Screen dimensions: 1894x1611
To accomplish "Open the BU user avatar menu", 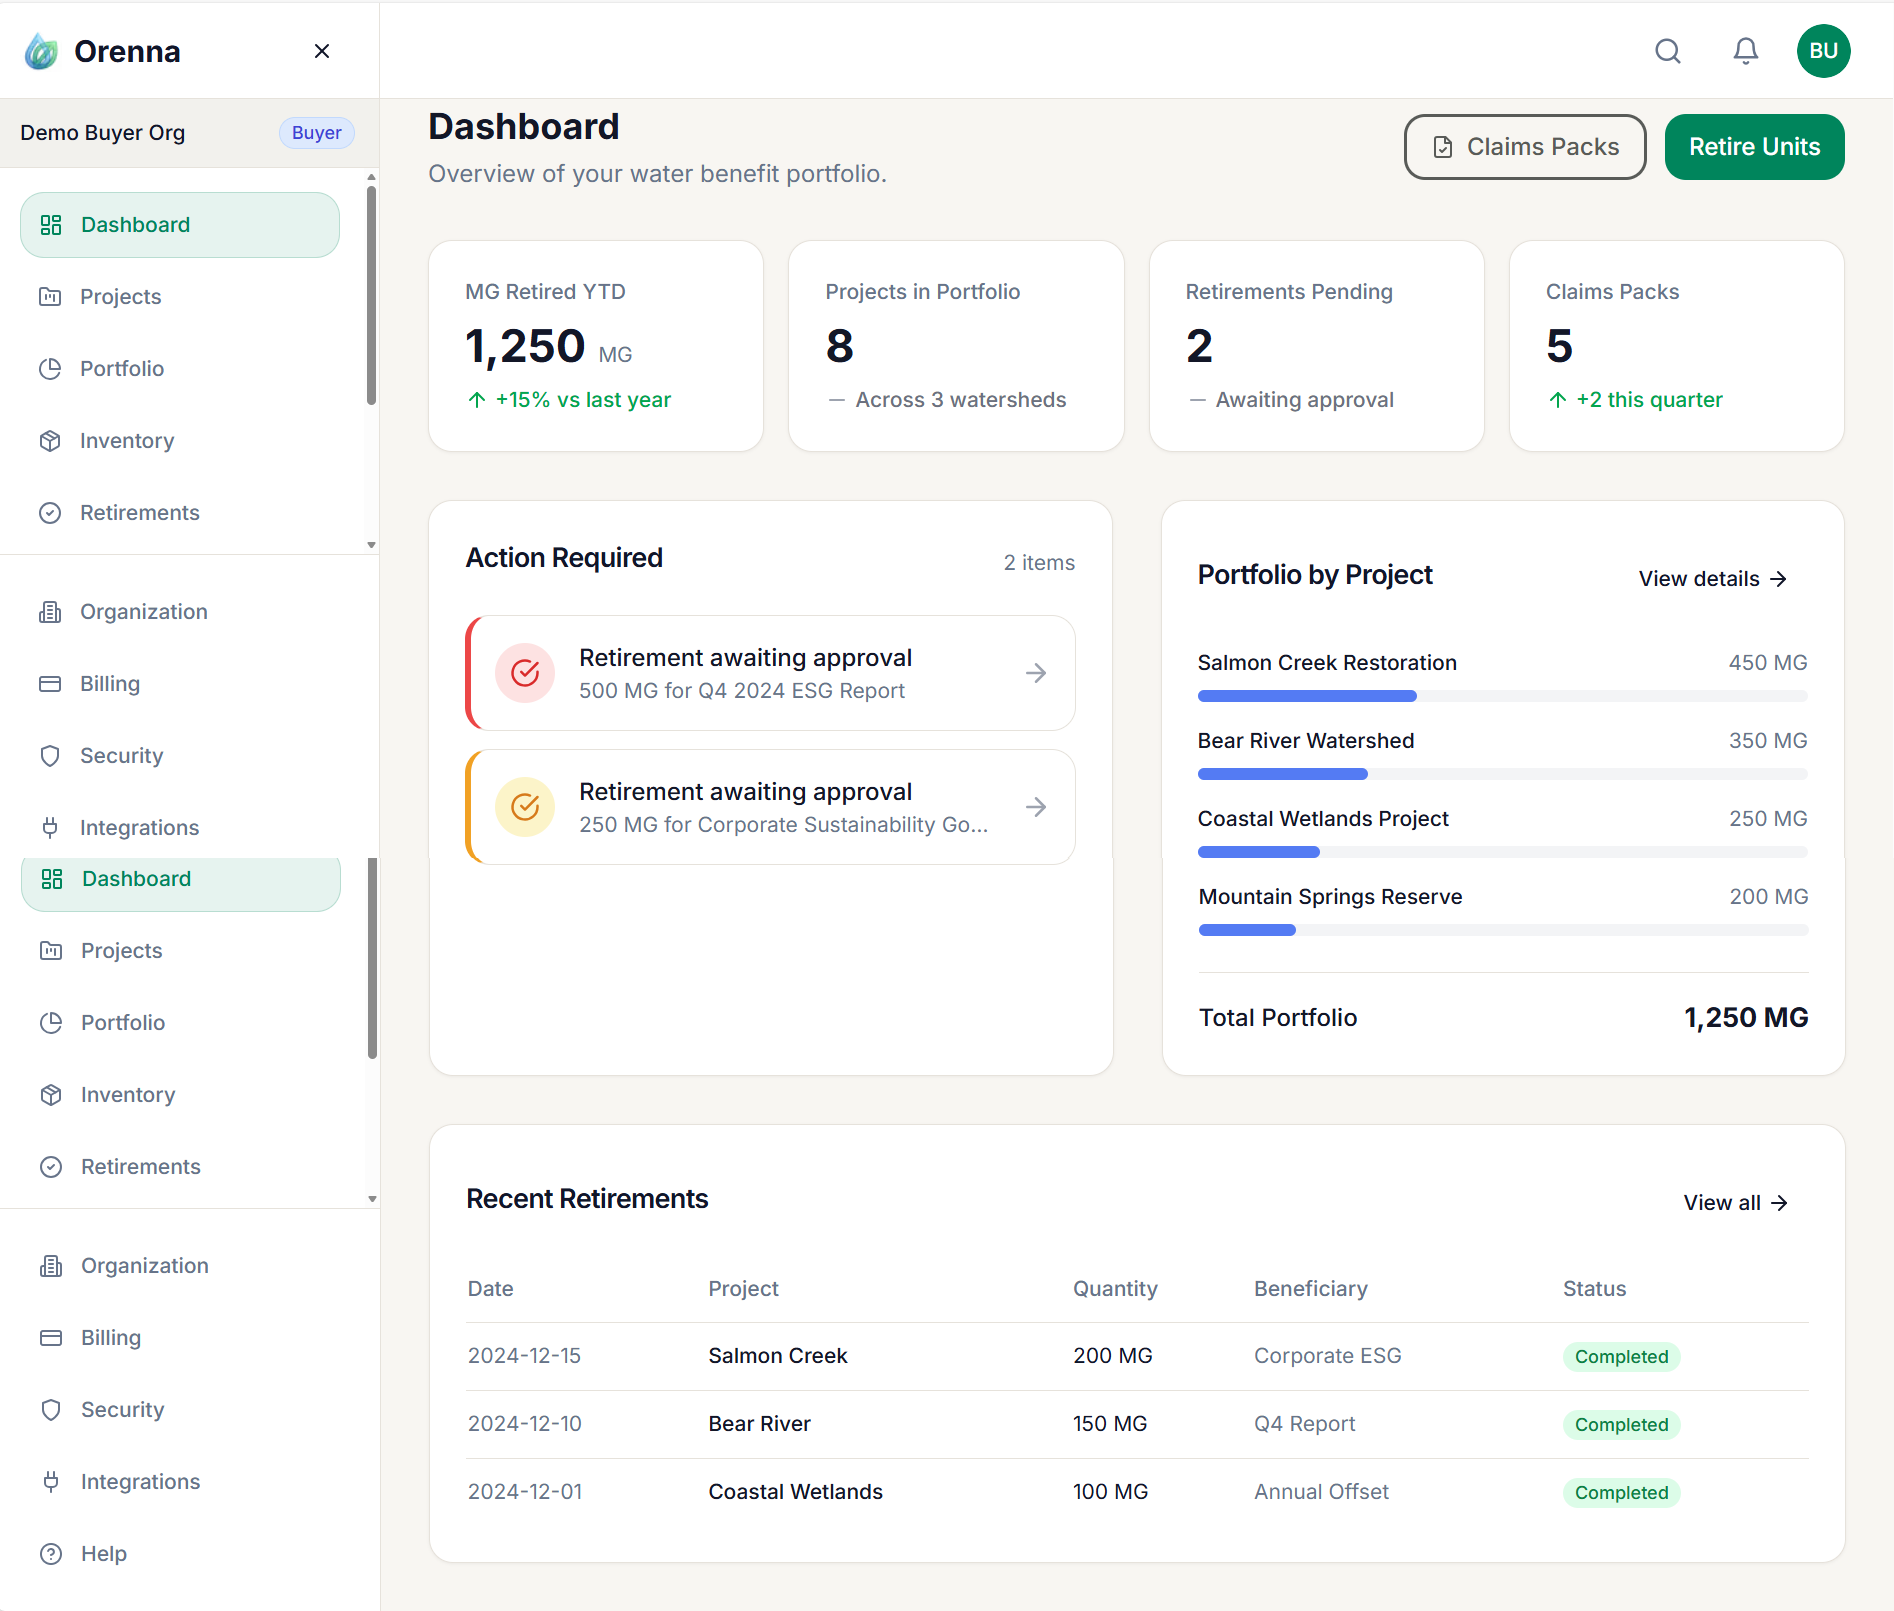I will (x=1823, y=51).
